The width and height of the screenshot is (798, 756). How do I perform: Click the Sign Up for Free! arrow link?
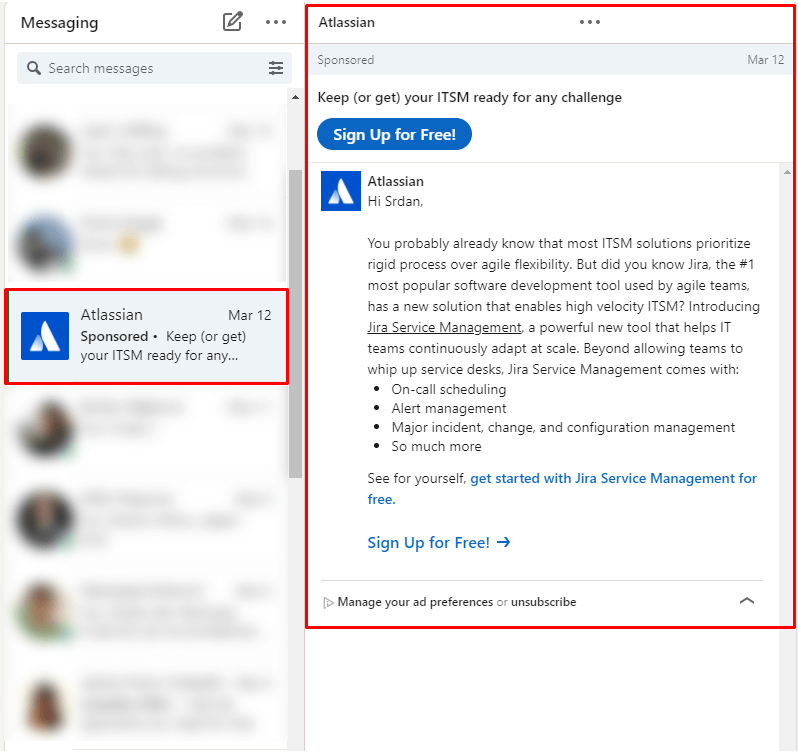439,543
